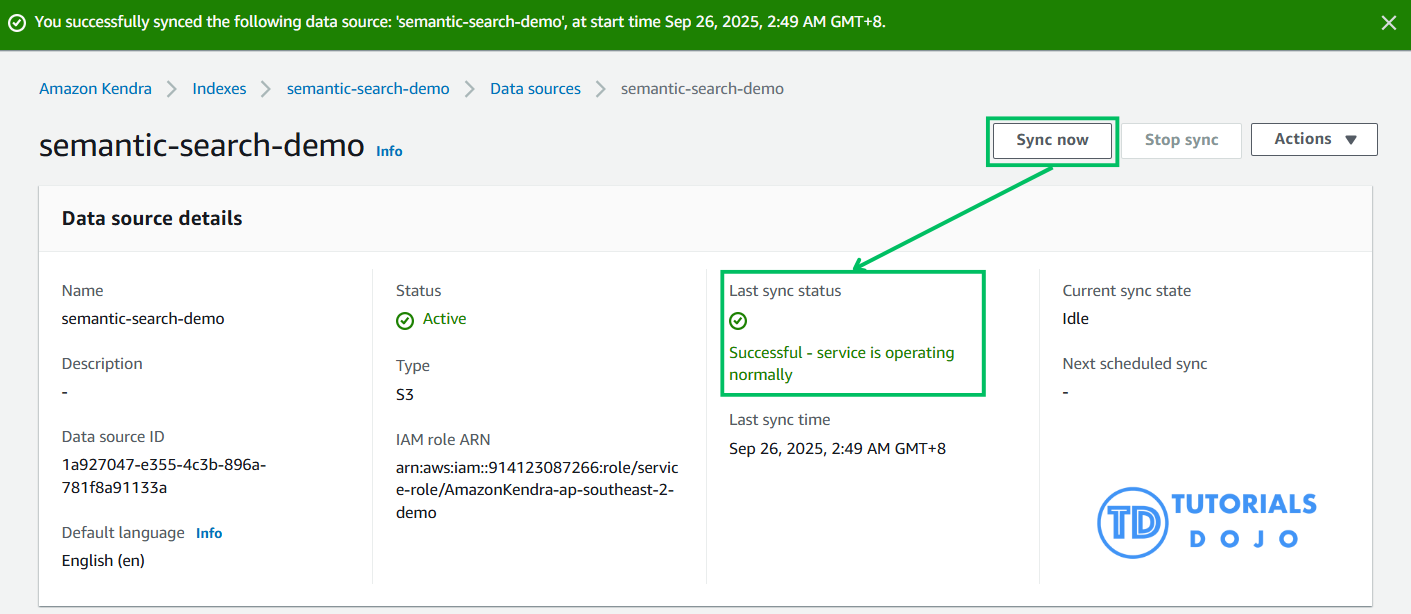Click the IAM role ARN value
This screenshot has height=614, width=1411.
(536, 490)
